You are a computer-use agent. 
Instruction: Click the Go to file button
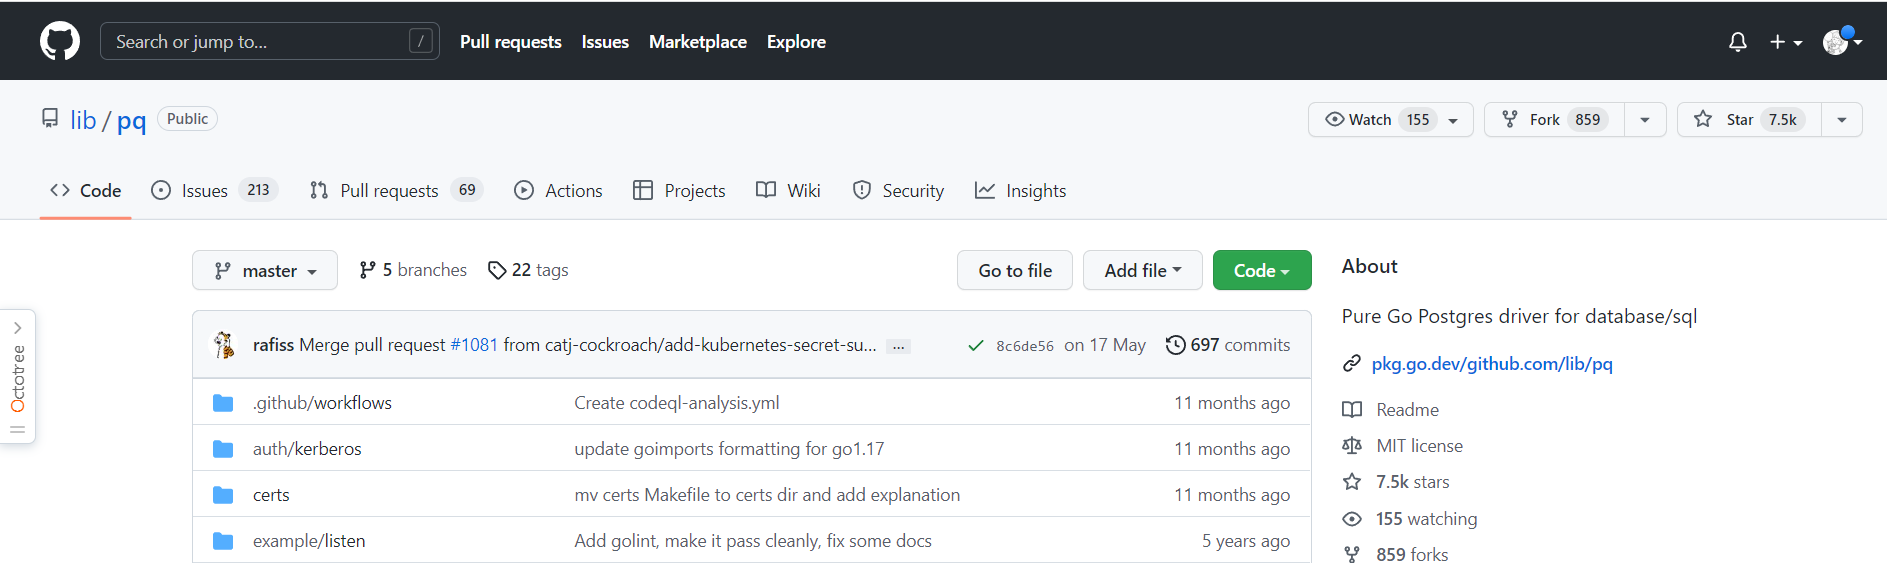[x=1014, y=270]
